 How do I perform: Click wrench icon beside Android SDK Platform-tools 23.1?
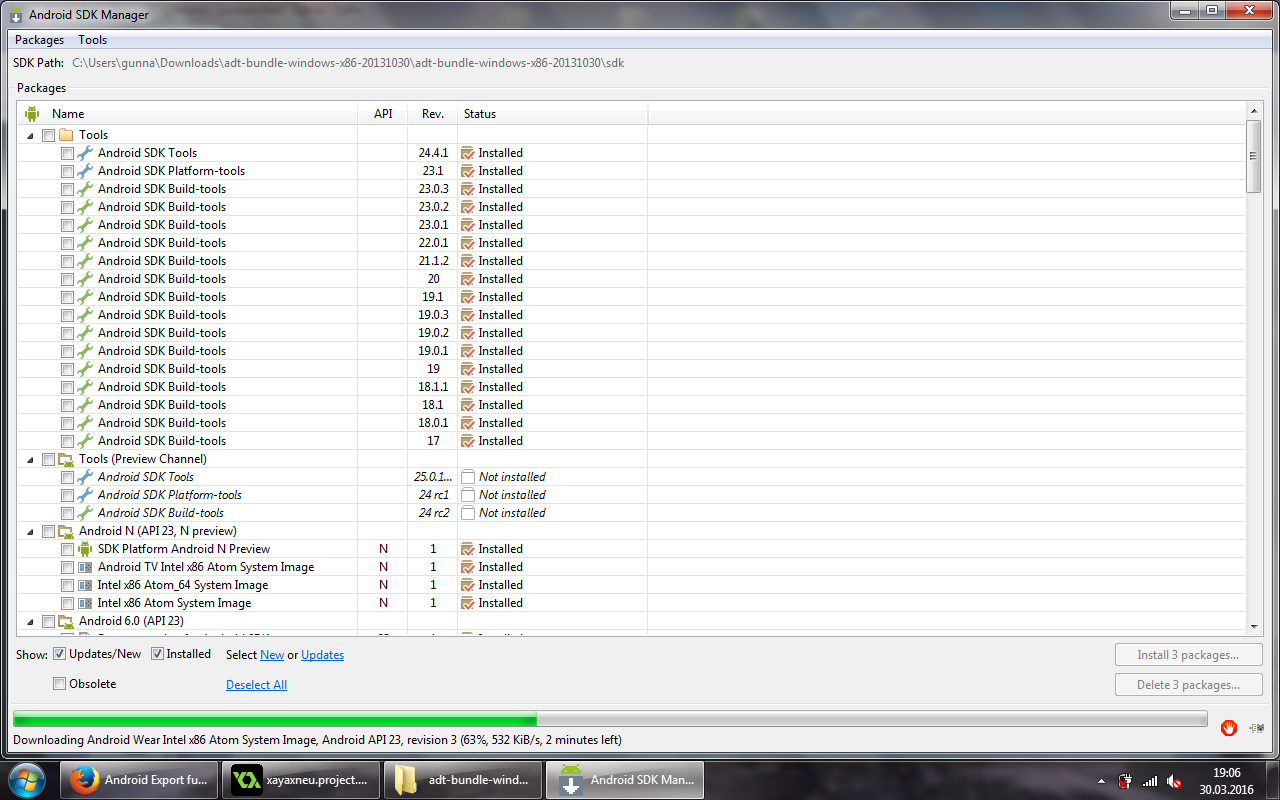85,171
